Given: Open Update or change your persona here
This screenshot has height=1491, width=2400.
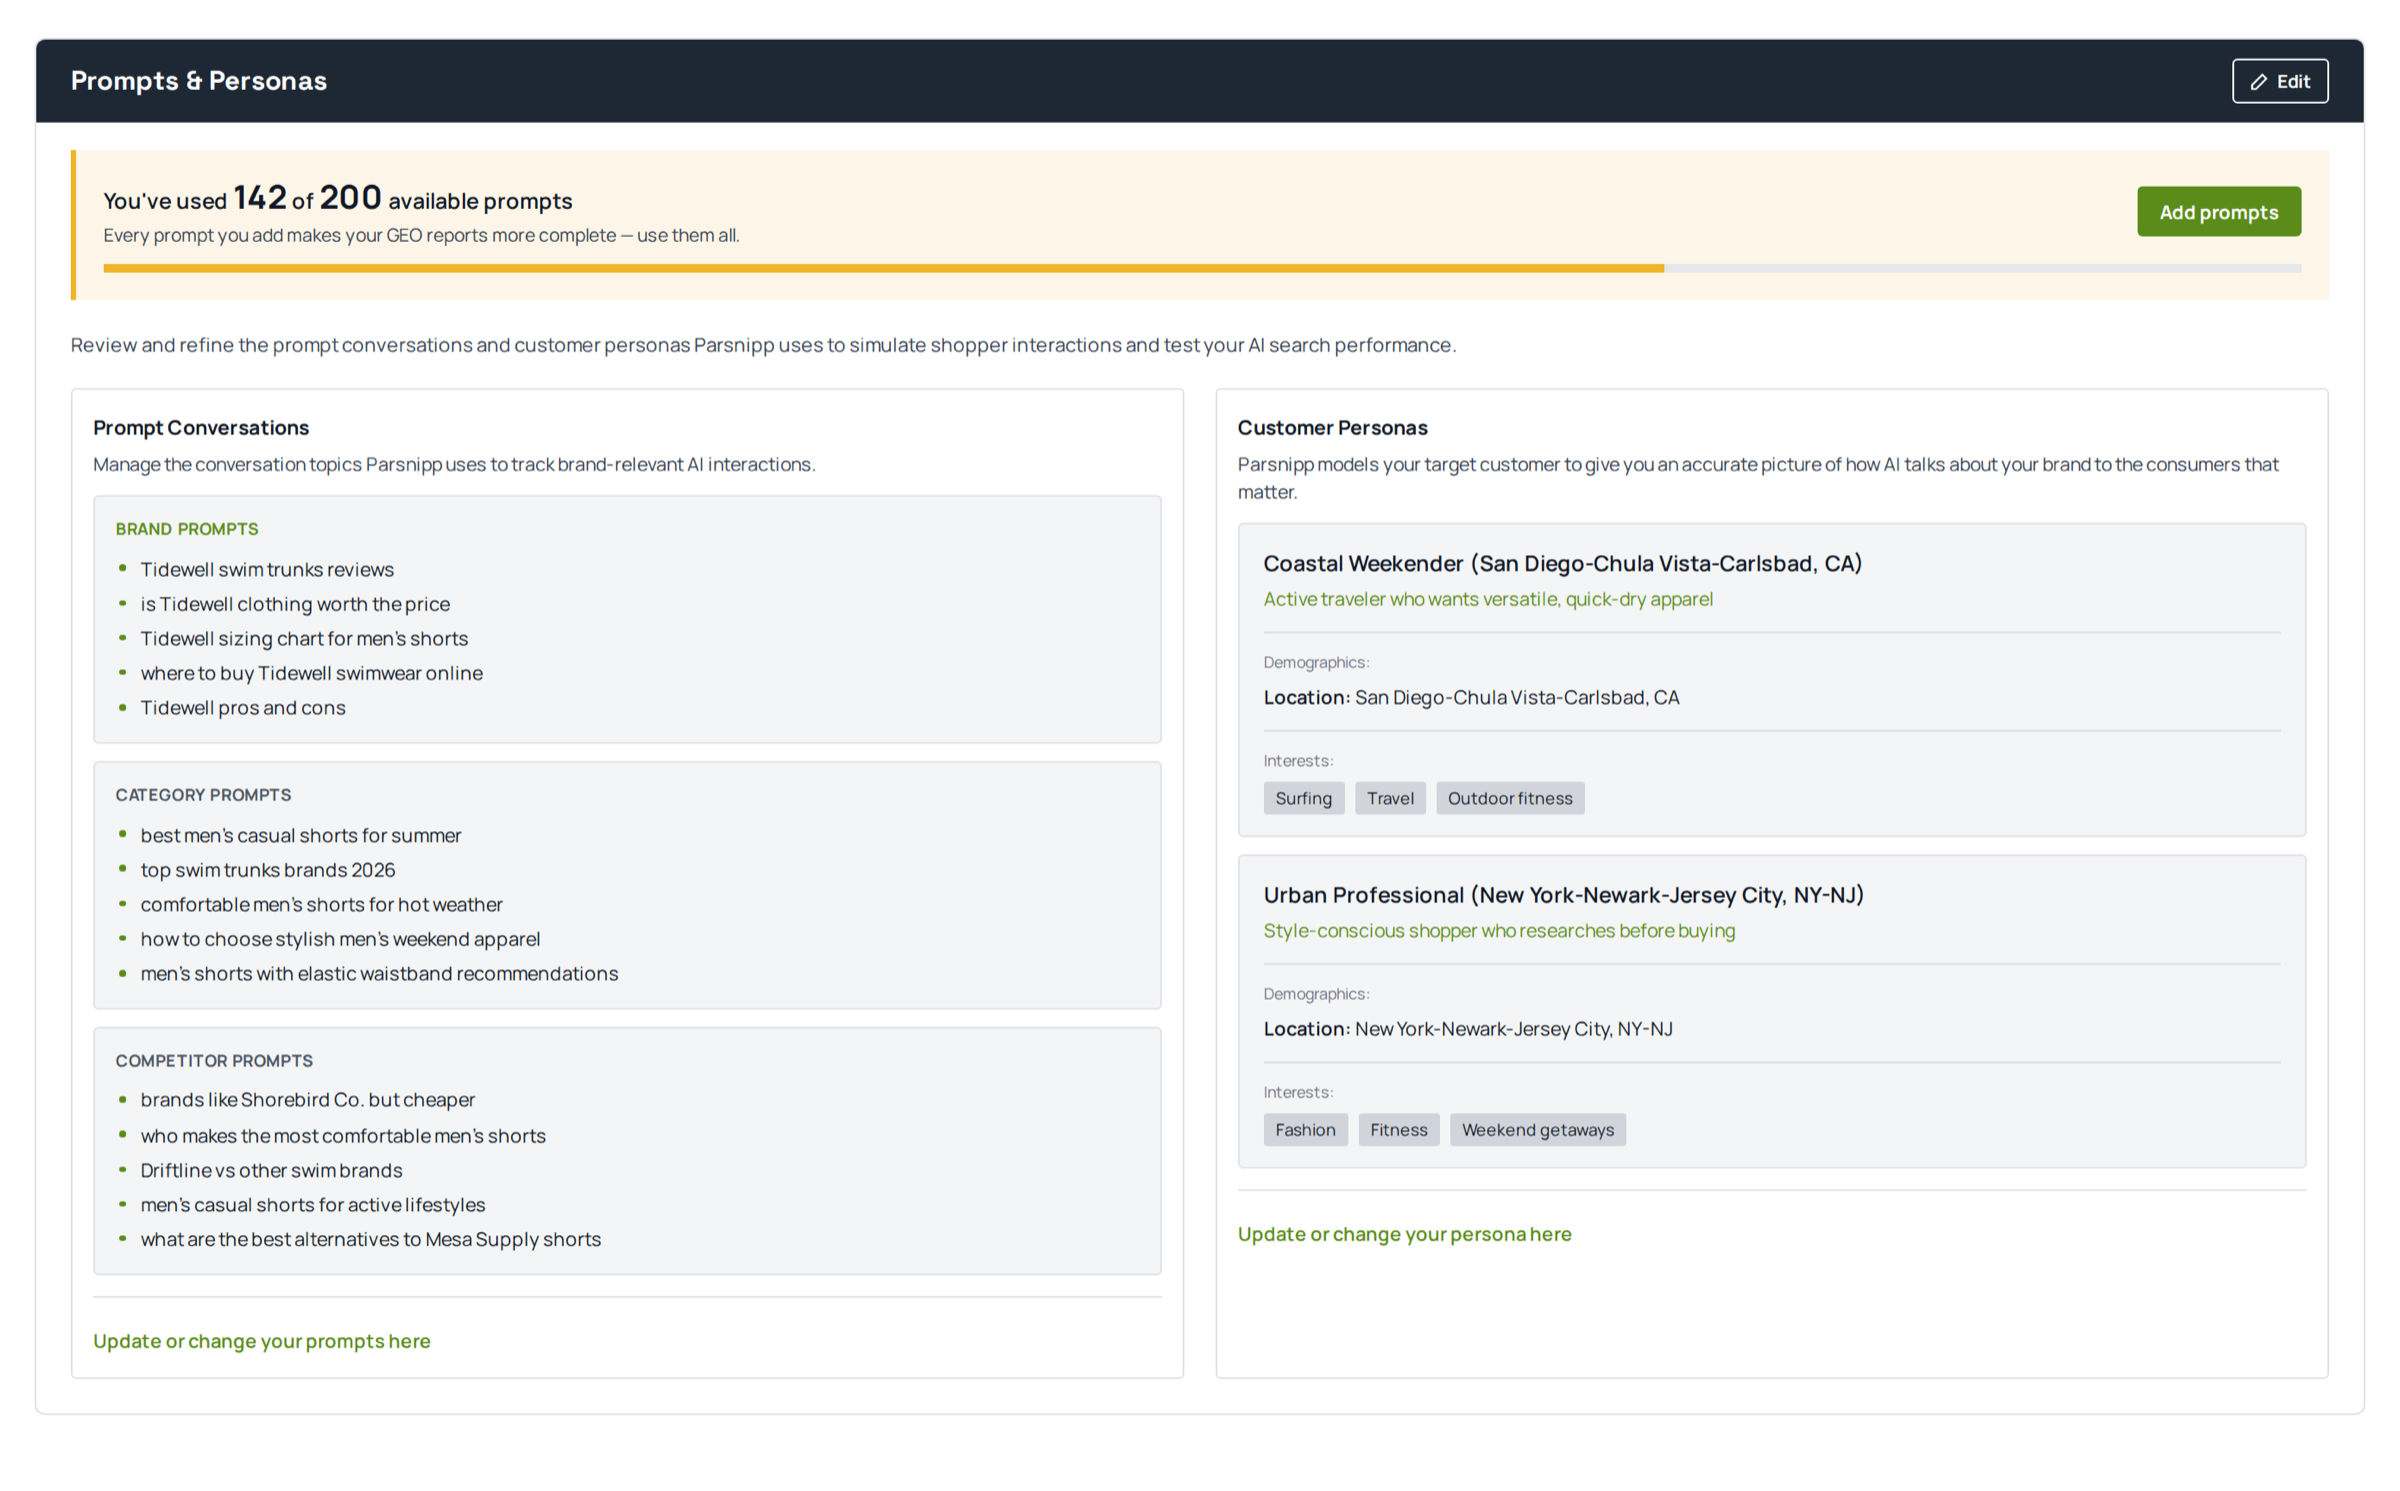Looking at the screenshot, I should click(1404, 1233).
